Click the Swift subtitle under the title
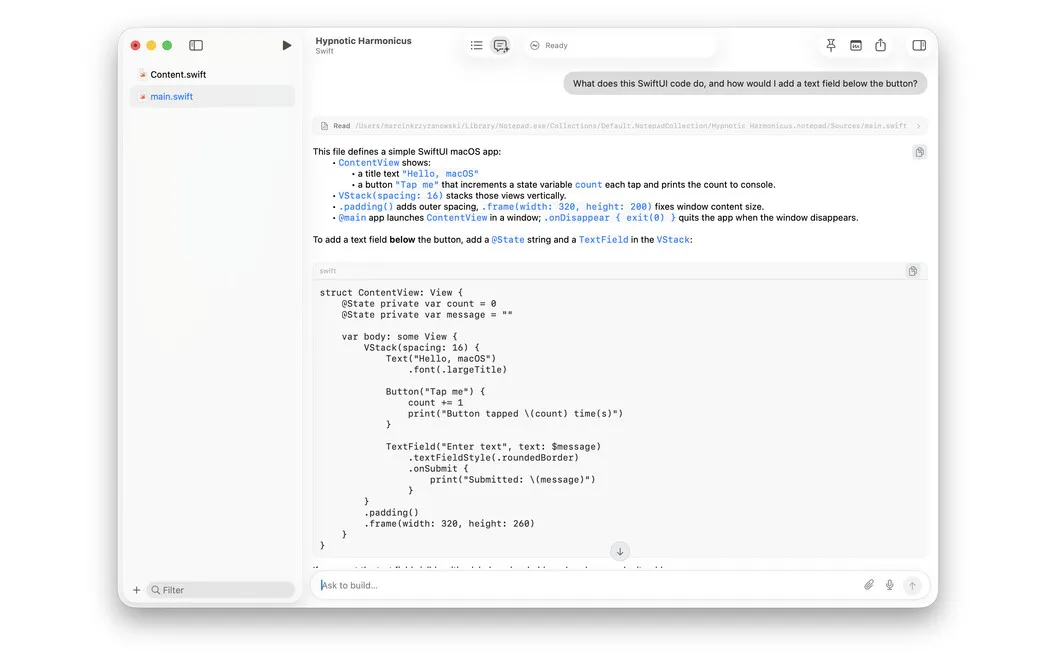Screen dimensions: 1056x660 [x=325, y=51]
